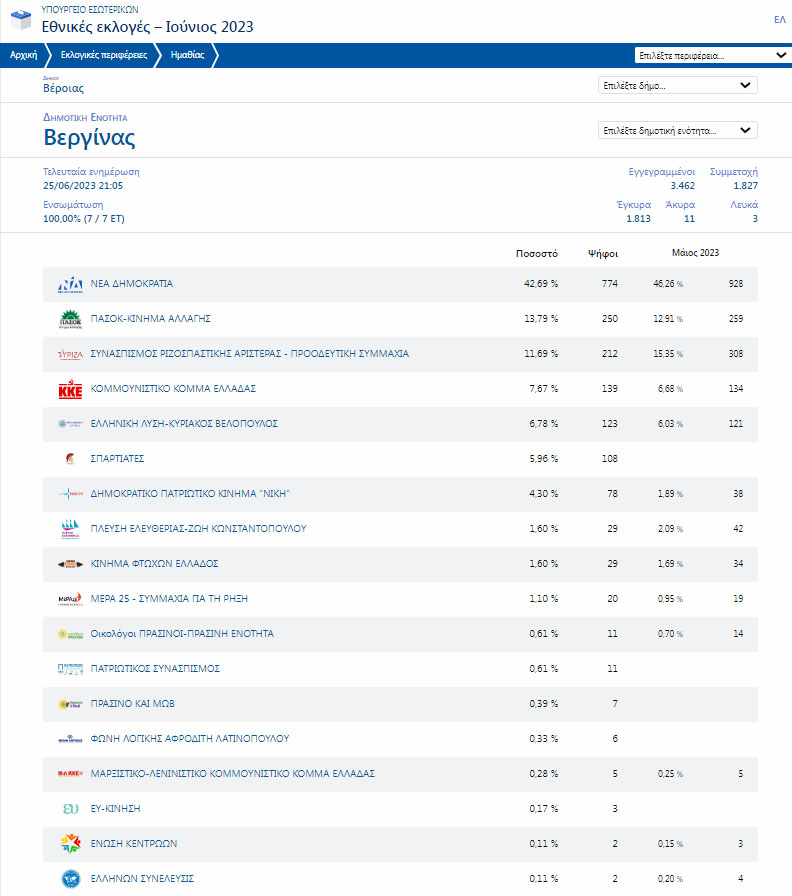Click the ΕΝΩΣΗ ΚΕΝΤΡΩΩΝ star logo
The image size is (792, 896).
(70, 844)
